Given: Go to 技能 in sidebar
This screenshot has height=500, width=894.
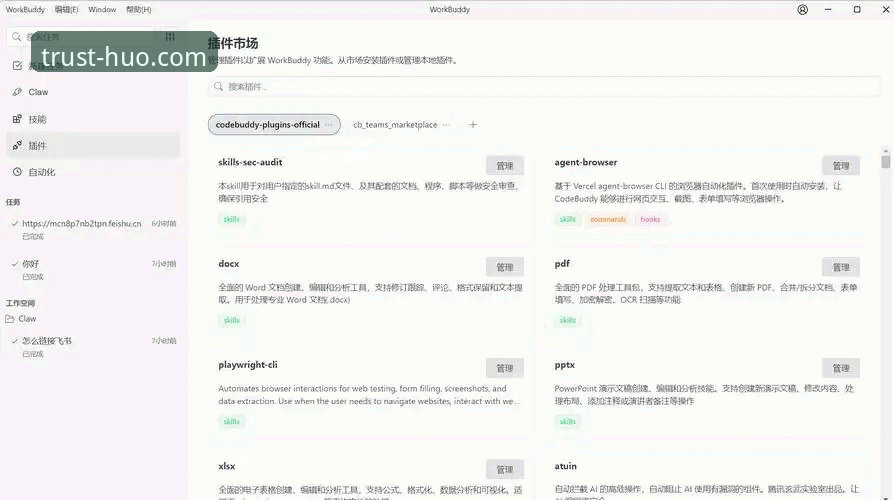Looking at the screenshot, I should [x=93, y=119].
